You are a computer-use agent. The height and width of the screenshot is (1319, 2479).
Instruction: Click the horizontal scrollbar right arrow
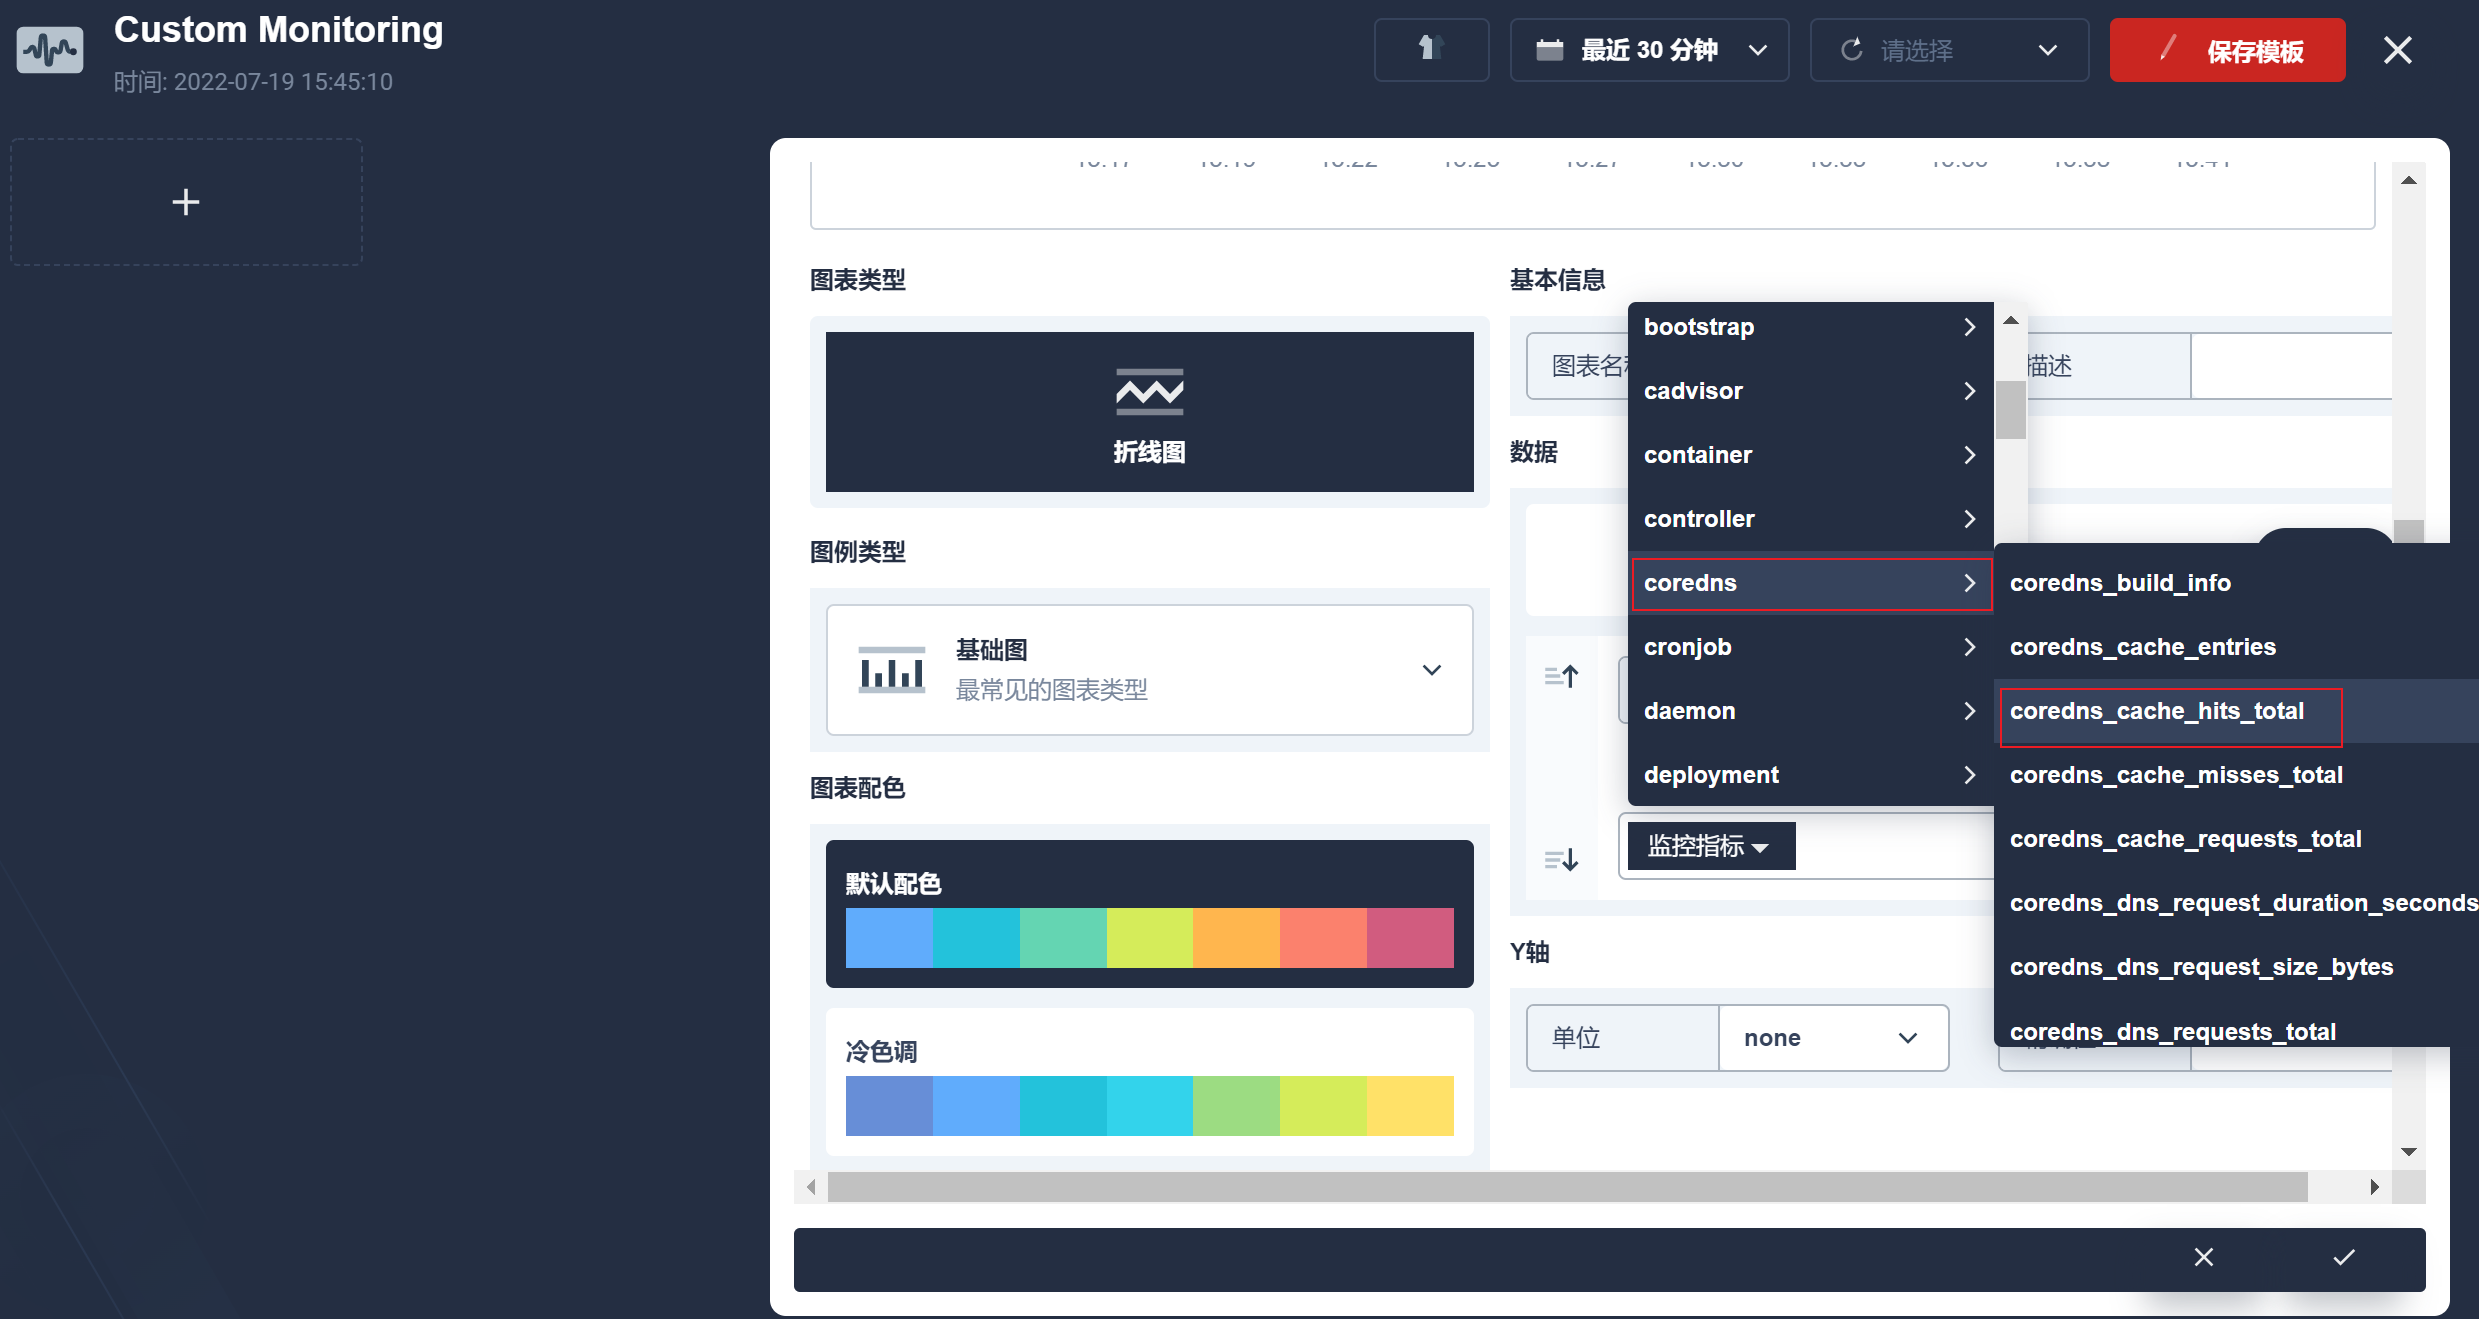[x=2374, y=1187]
